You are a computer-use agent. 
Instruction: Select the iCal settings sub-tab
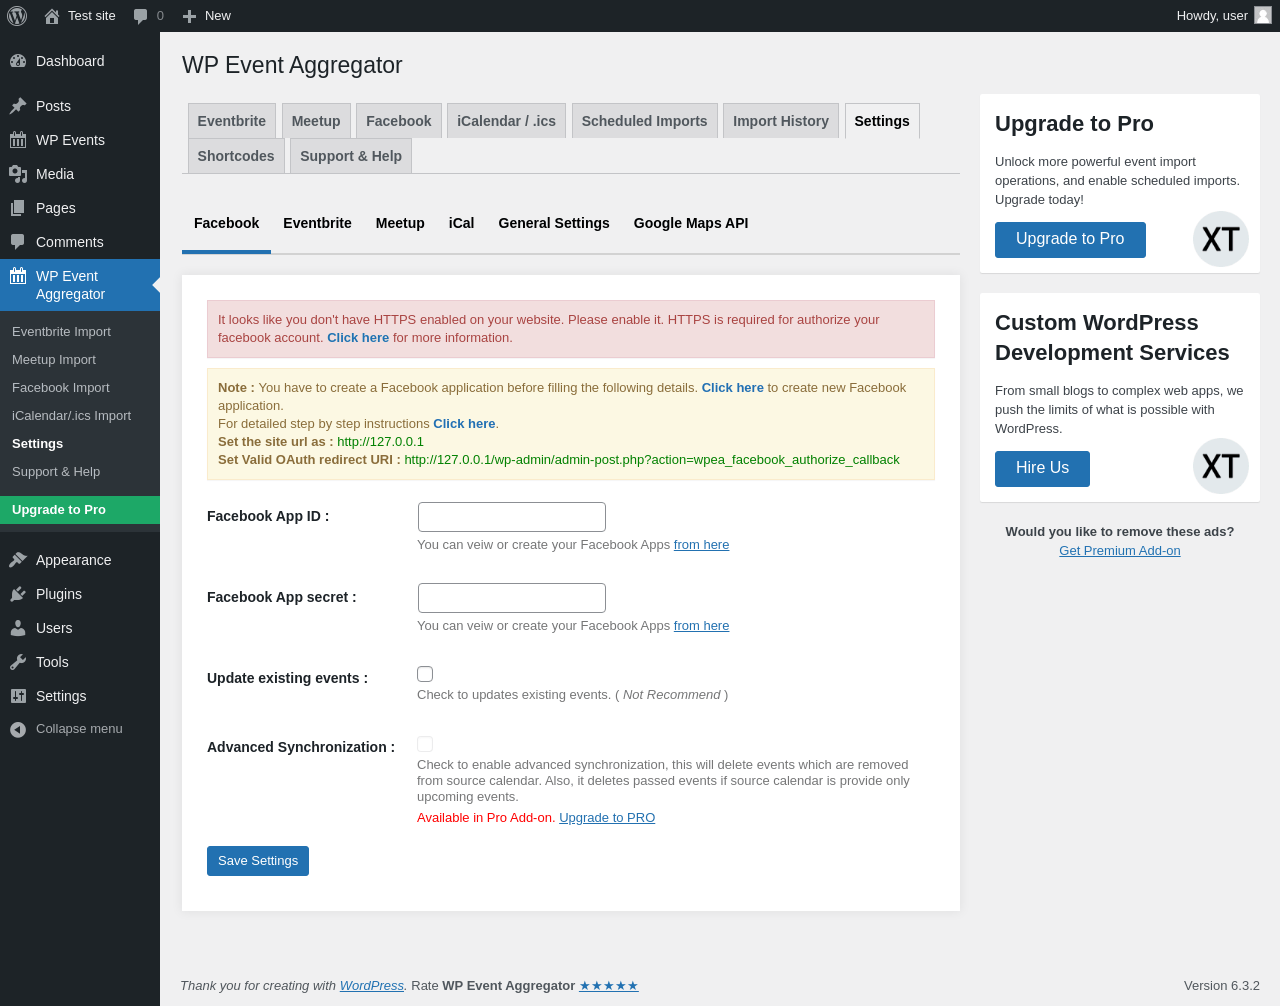[461, 223]
